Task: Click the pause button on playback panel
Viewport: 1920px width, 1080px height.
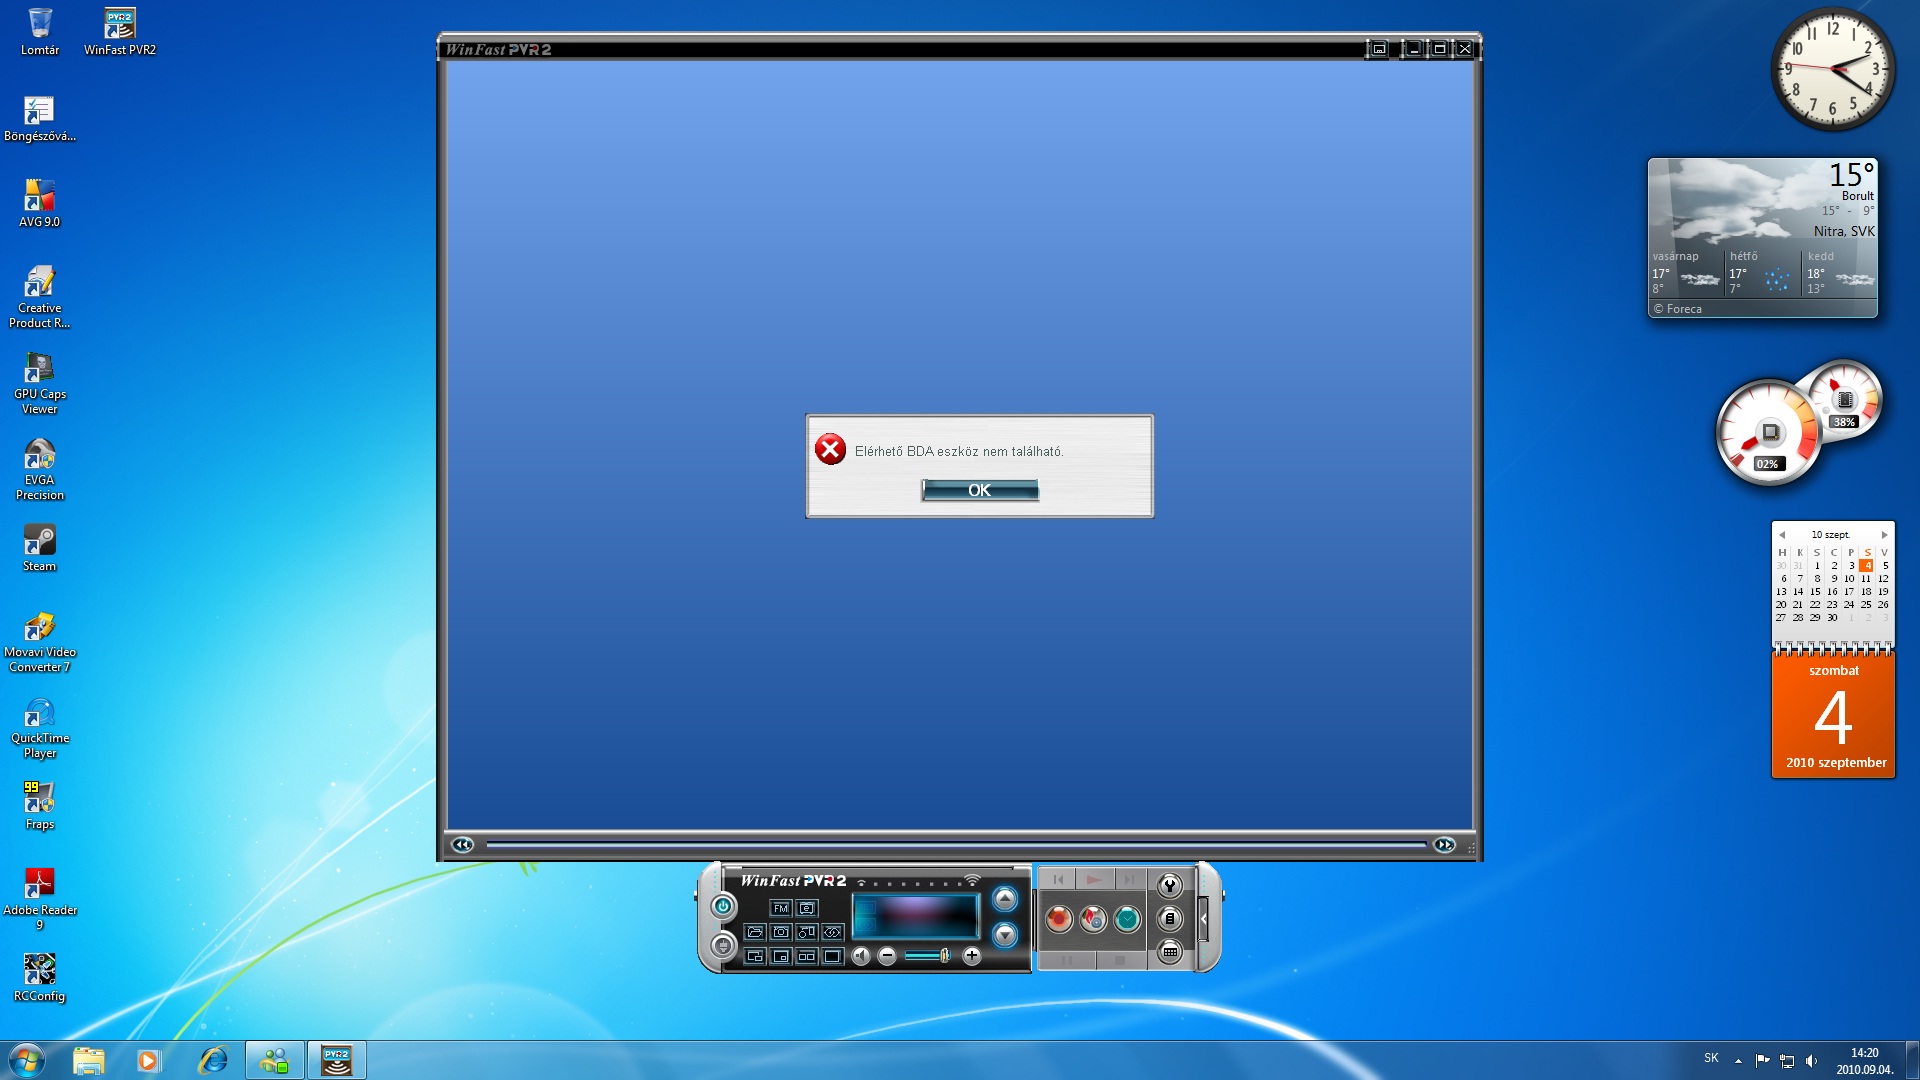Action: [1067, 960]
